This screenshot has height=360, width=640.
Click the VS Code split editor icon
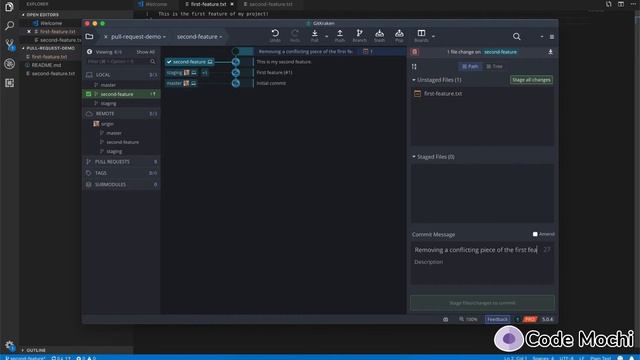coord(621,4)
